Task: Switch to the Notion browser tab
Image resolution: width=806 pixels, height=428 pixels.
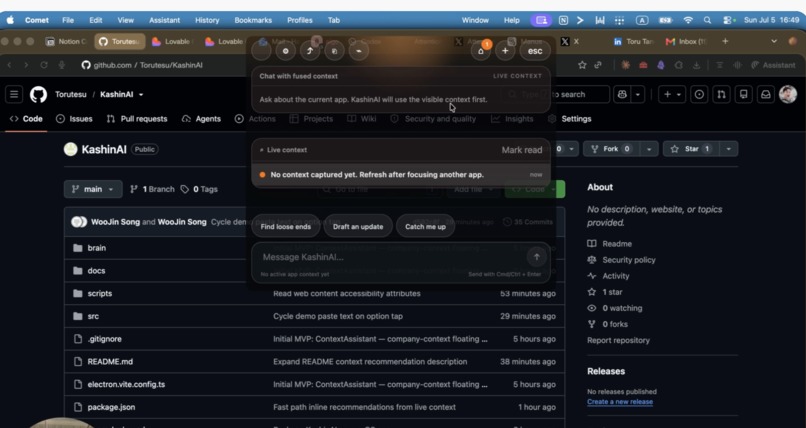Action: tap(66, 41)
